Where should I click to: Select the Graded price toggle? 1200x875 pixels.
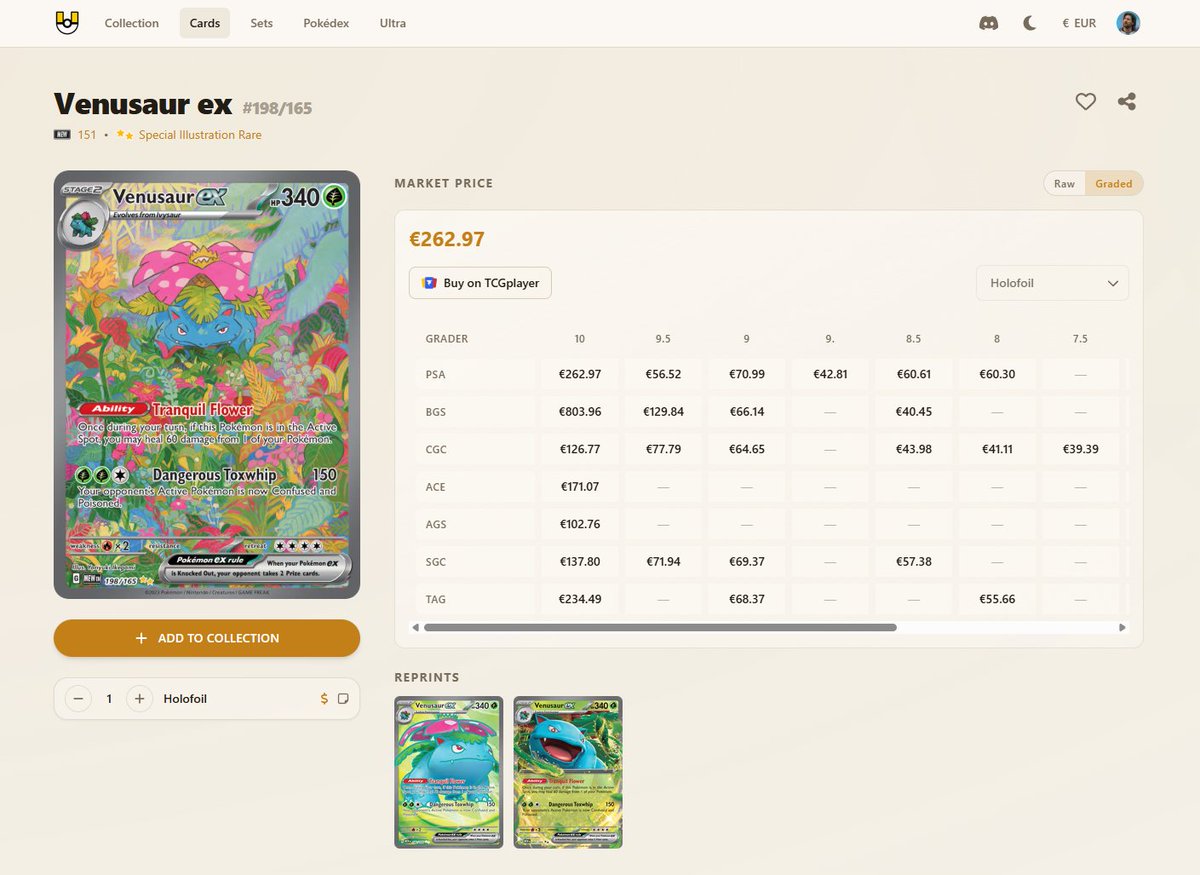(x=1113, y=183)
